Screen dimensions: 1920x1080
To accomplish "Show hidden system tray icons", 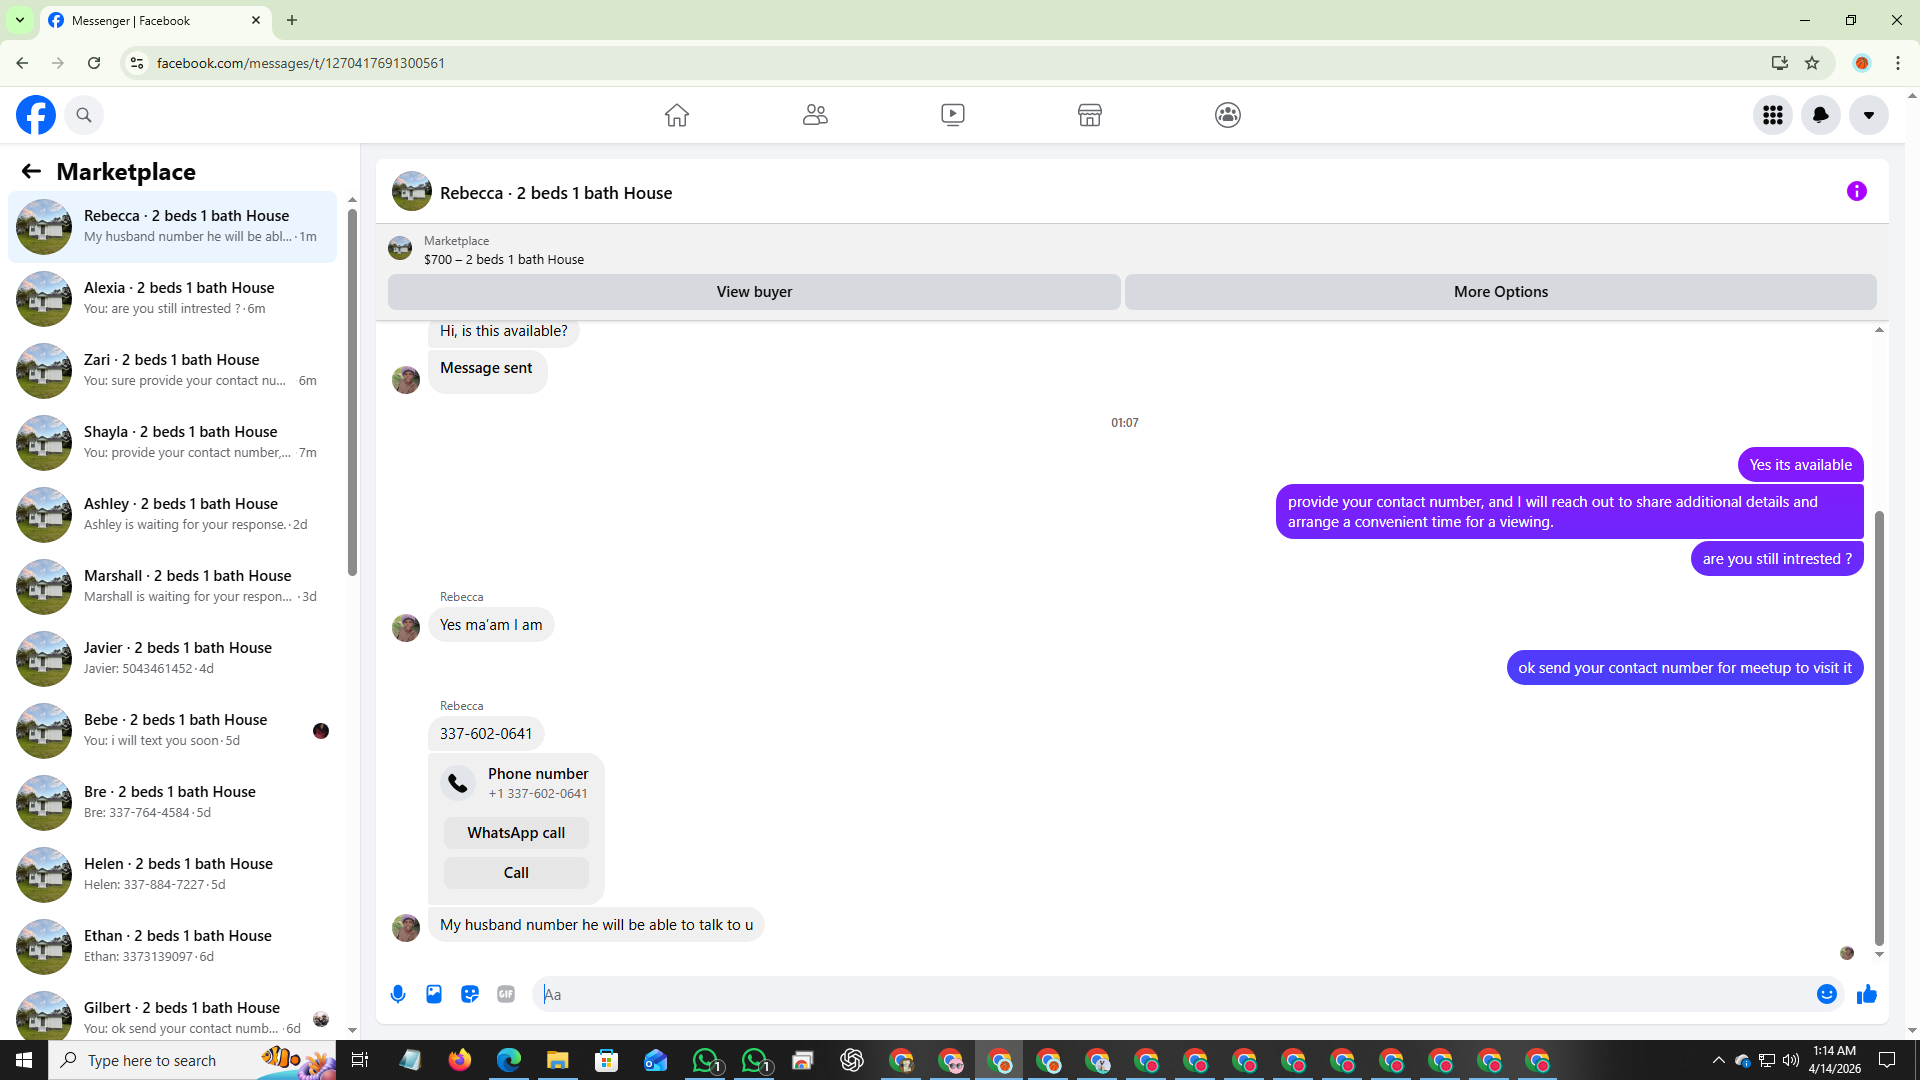I will 1718,1060.
